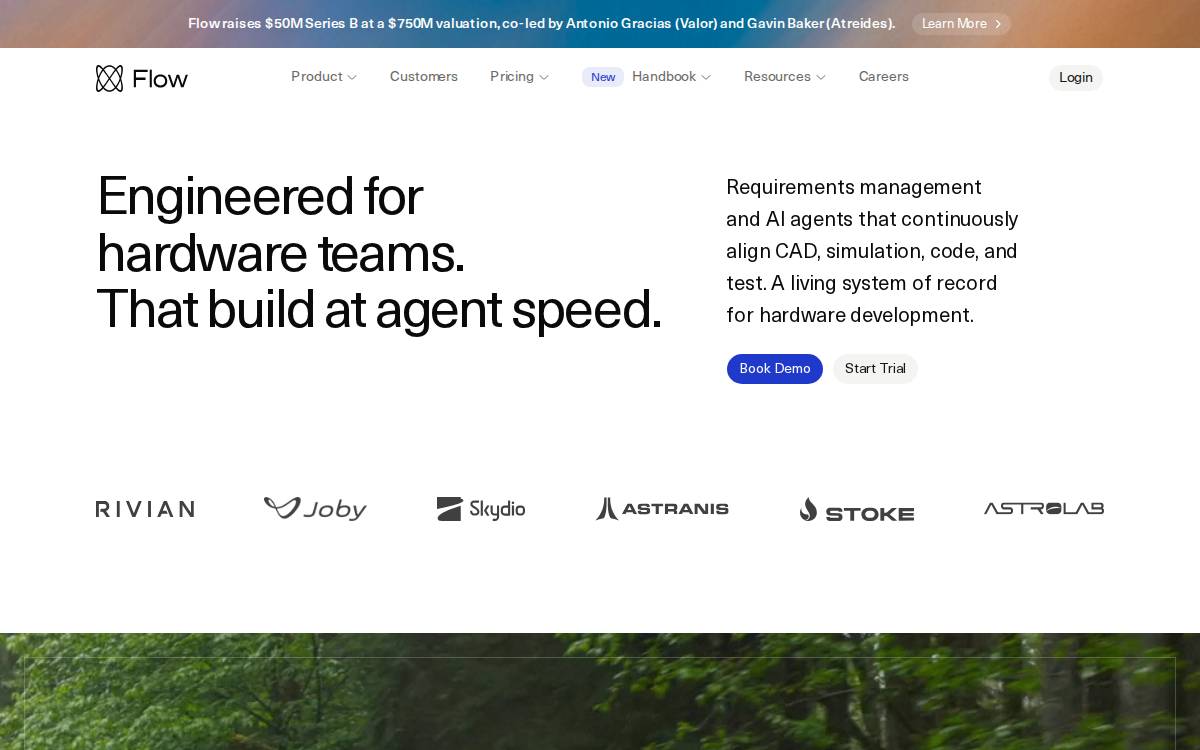The height and width of the screenshot is (750, 1200).
Task: Go to the Customers page
Action: [x=424, y=77]
